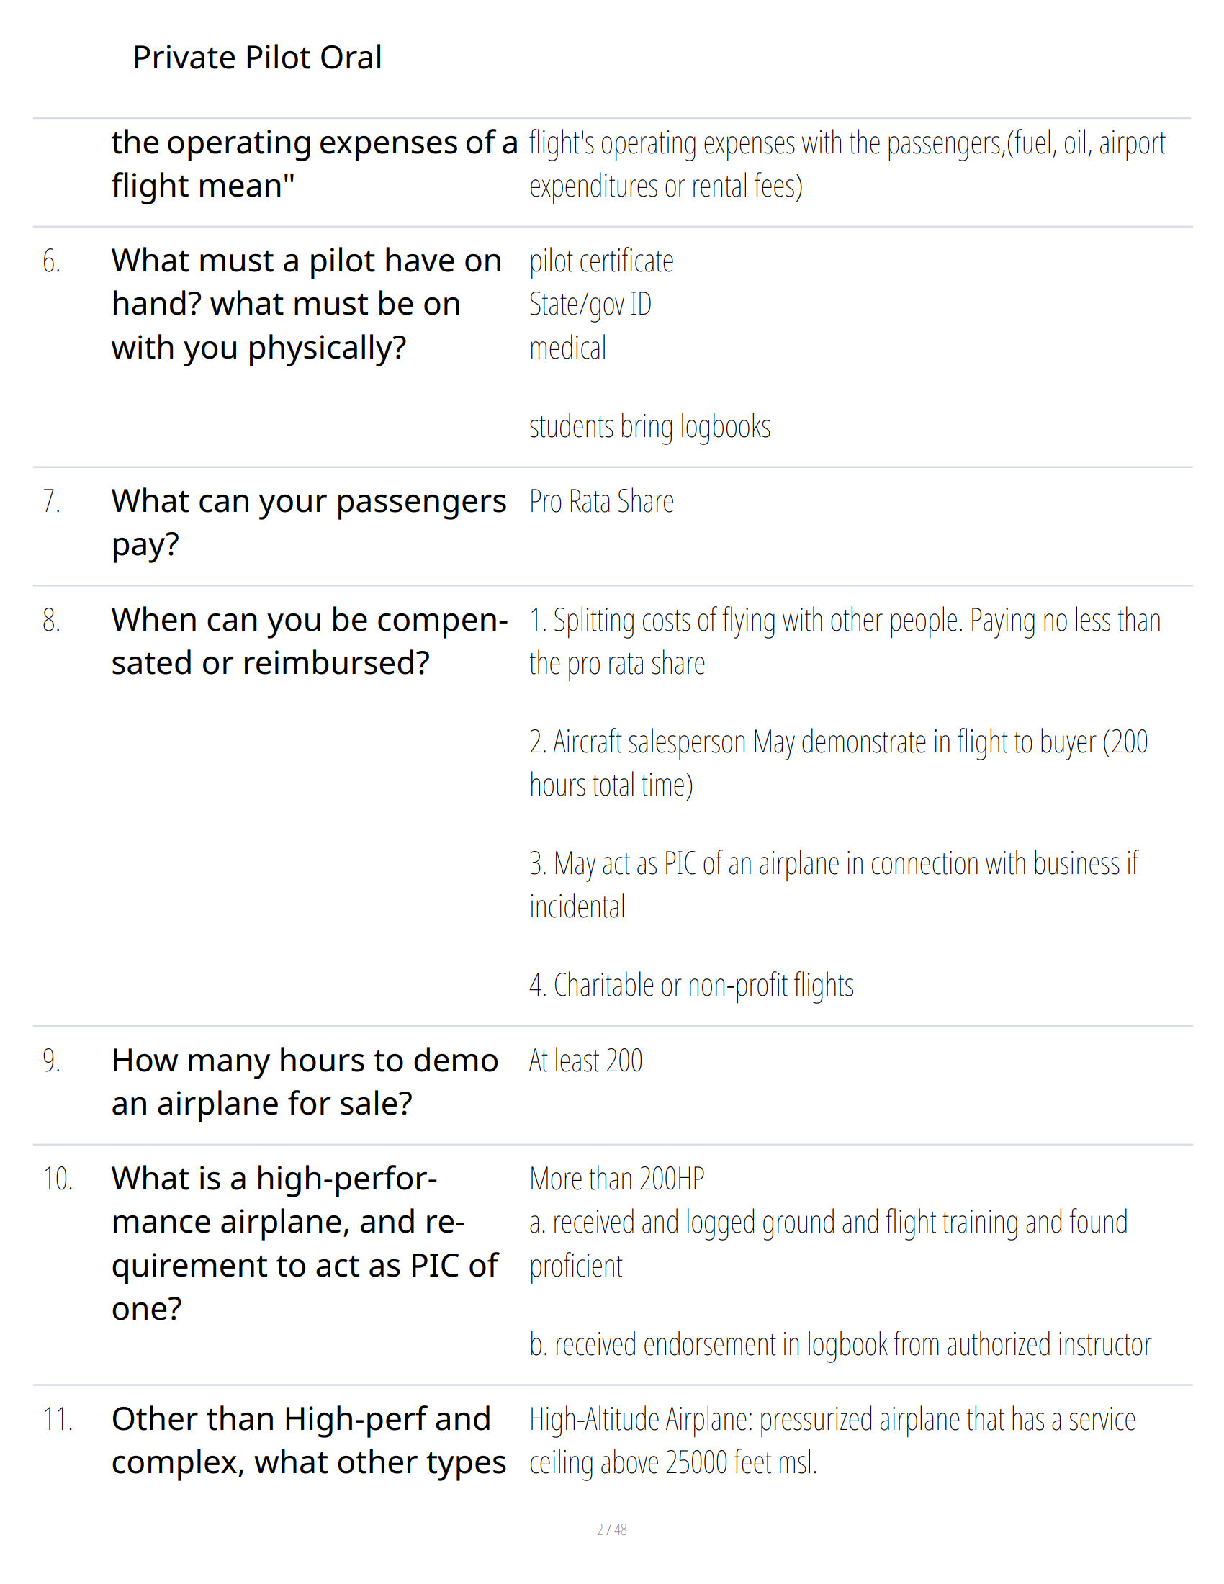The height and width of the screenshot is (1584, 1224).
Task: Click the 'Private Pilot Oral' title
Action: point(257,58)
